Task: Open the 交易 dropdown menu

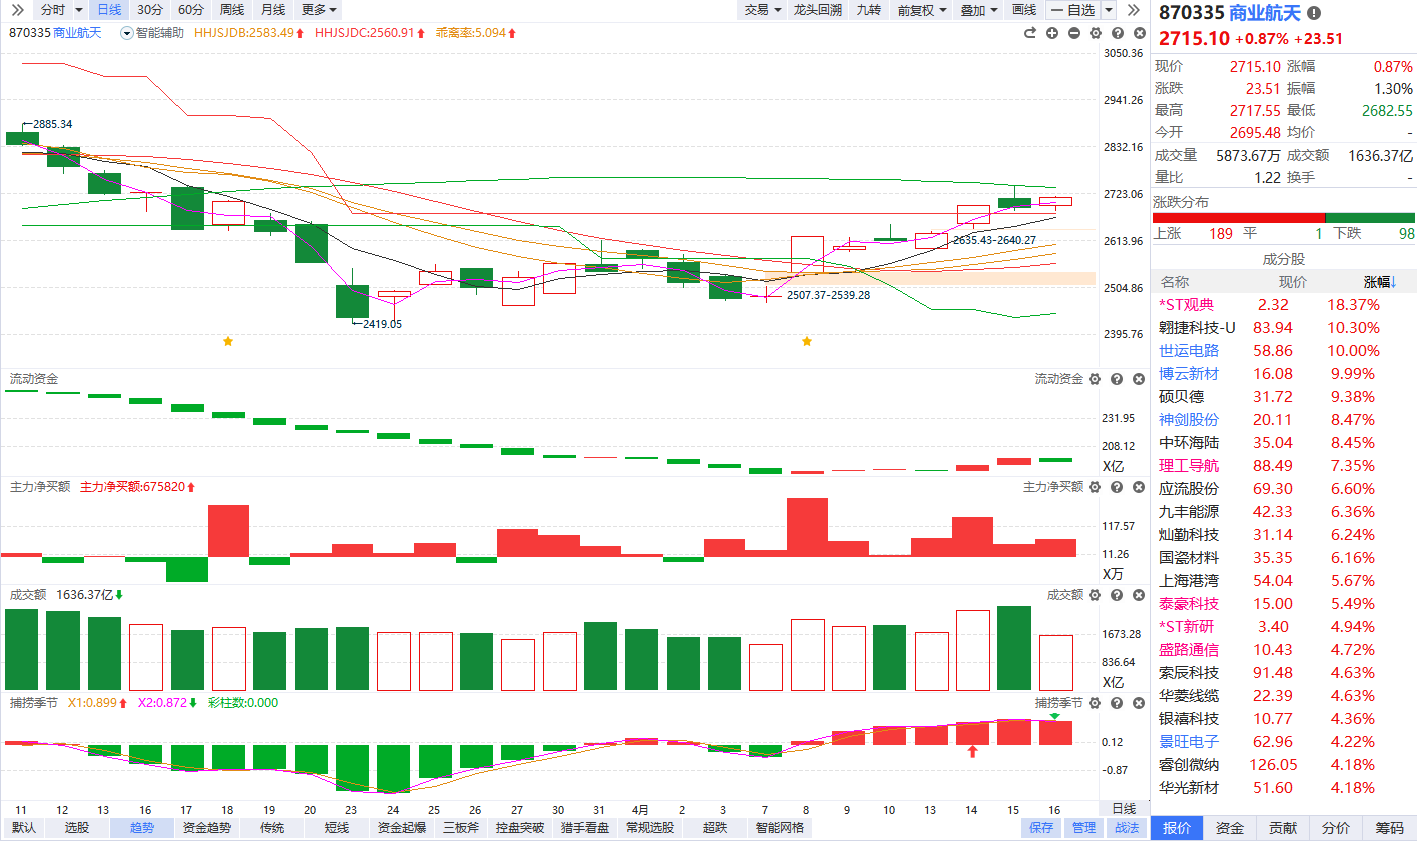Action: point(762,10)
